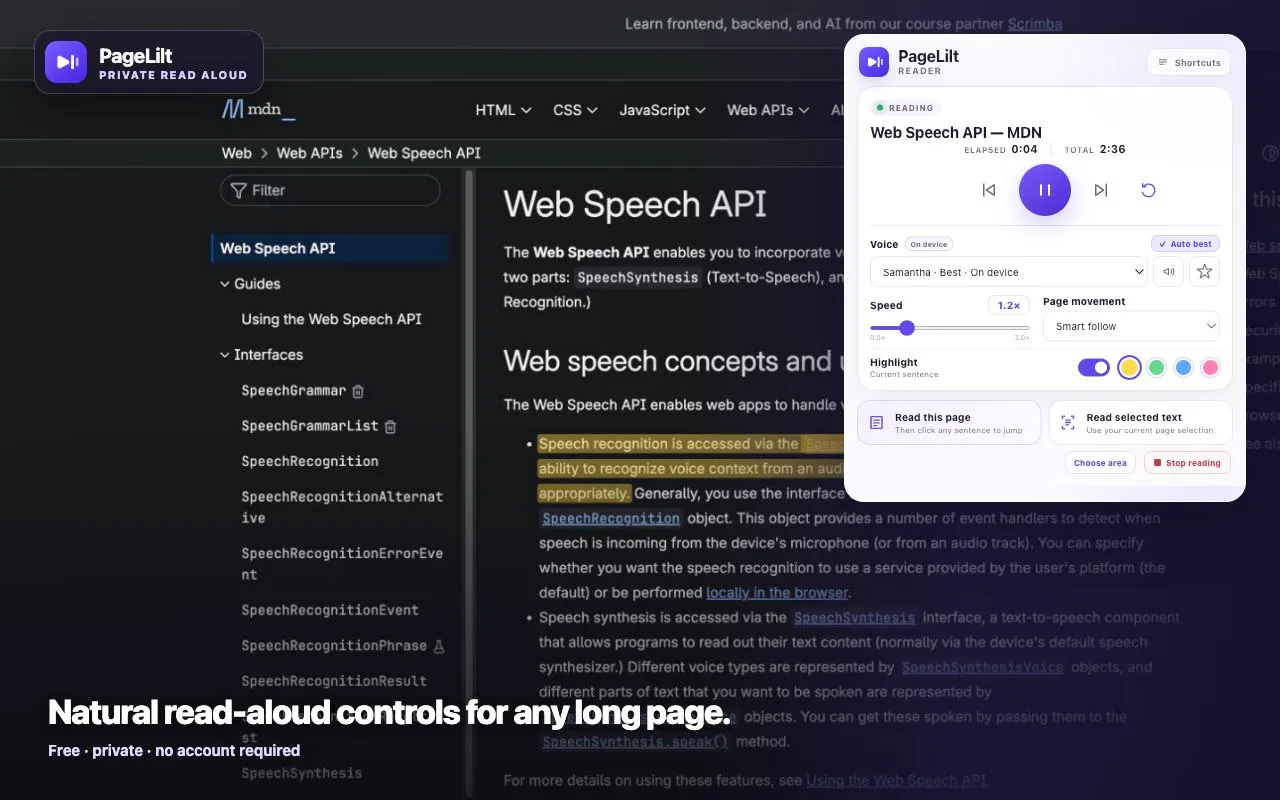Go to Web APIs in the breadcrumb
Viewport: 1280px width, 800px height.
(x=310, y=153)
